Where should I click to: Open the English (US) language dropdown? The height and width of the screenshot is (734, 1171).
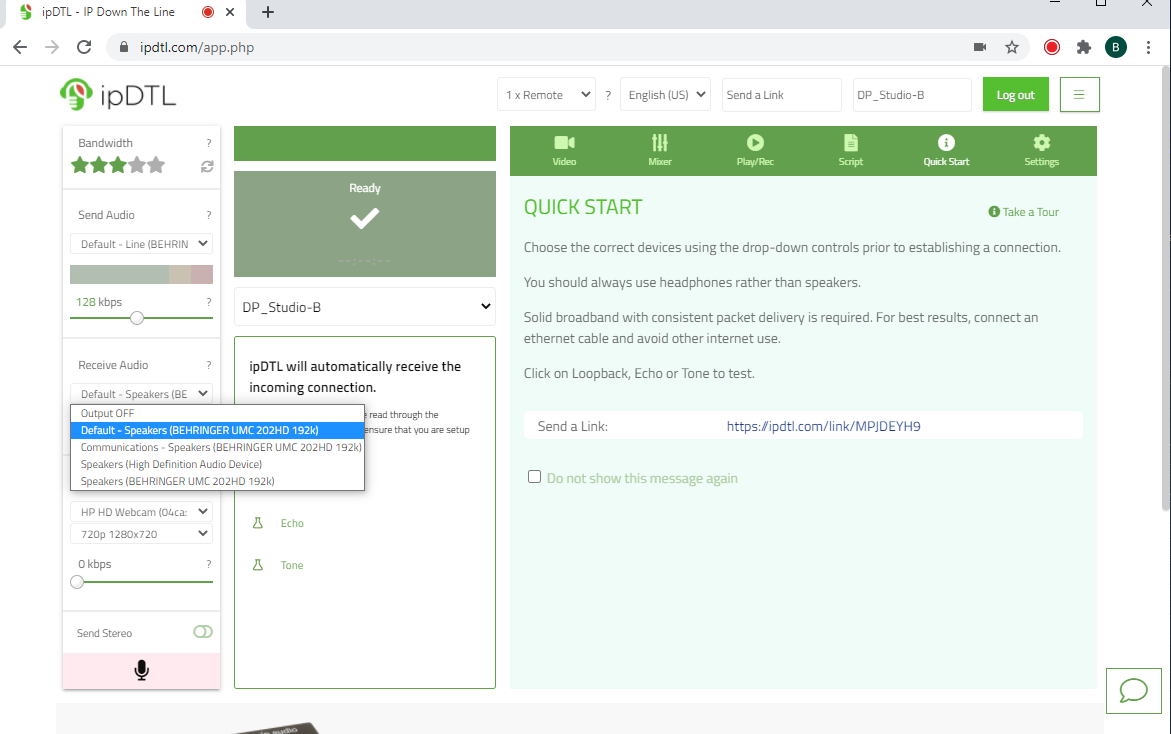point(665,95)
